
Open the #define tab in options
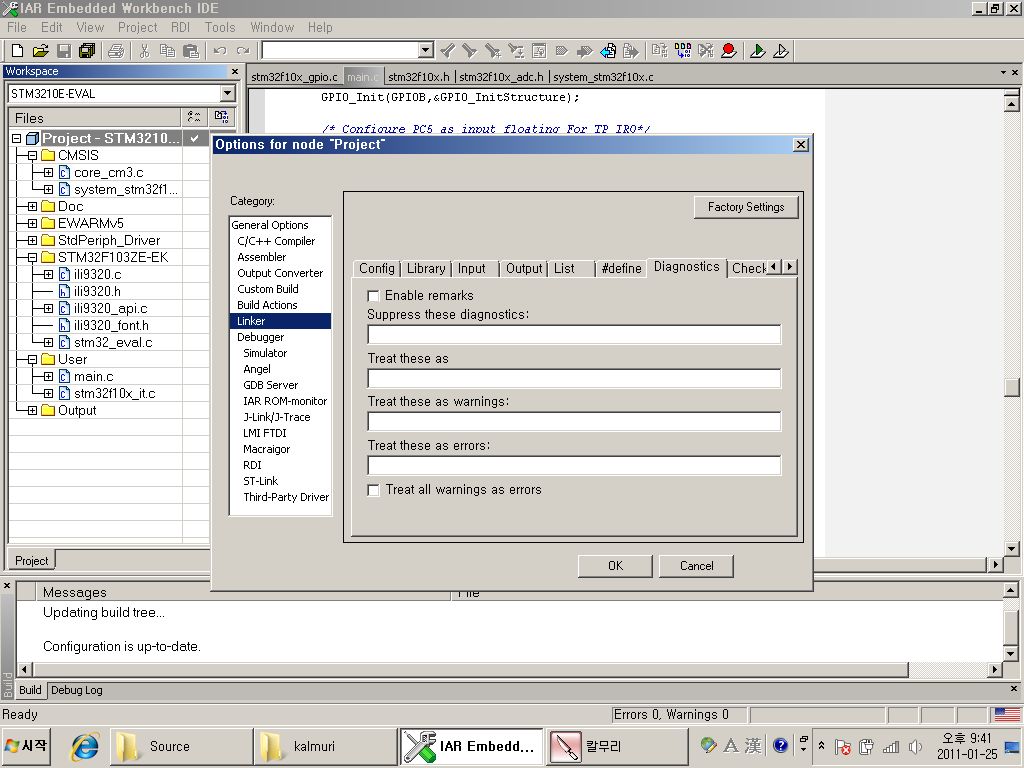(x=621, y=268)
